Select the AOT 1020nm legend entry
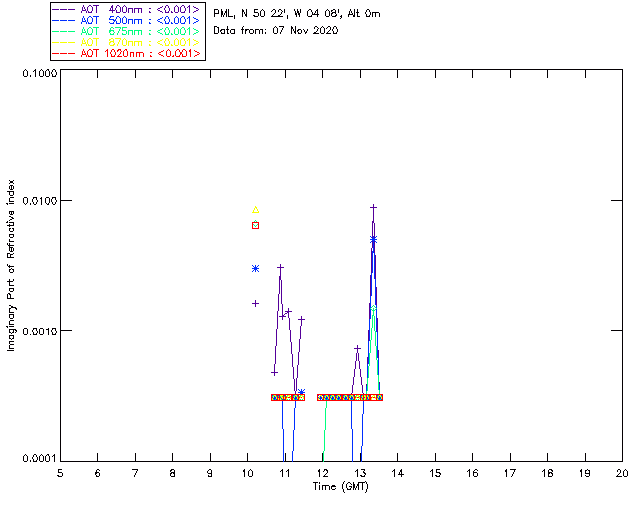Screen dimensions: 640x512 click(x=127, y=53)
